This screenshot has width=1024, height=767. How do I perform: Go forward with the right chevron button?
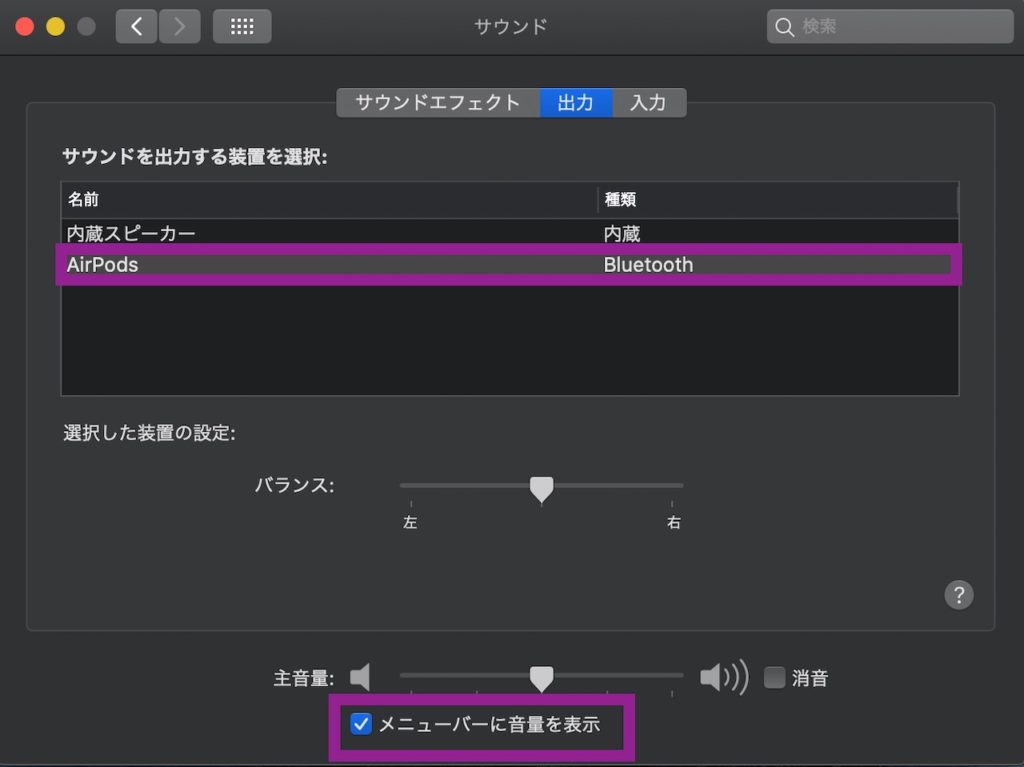tap(180, 27)
